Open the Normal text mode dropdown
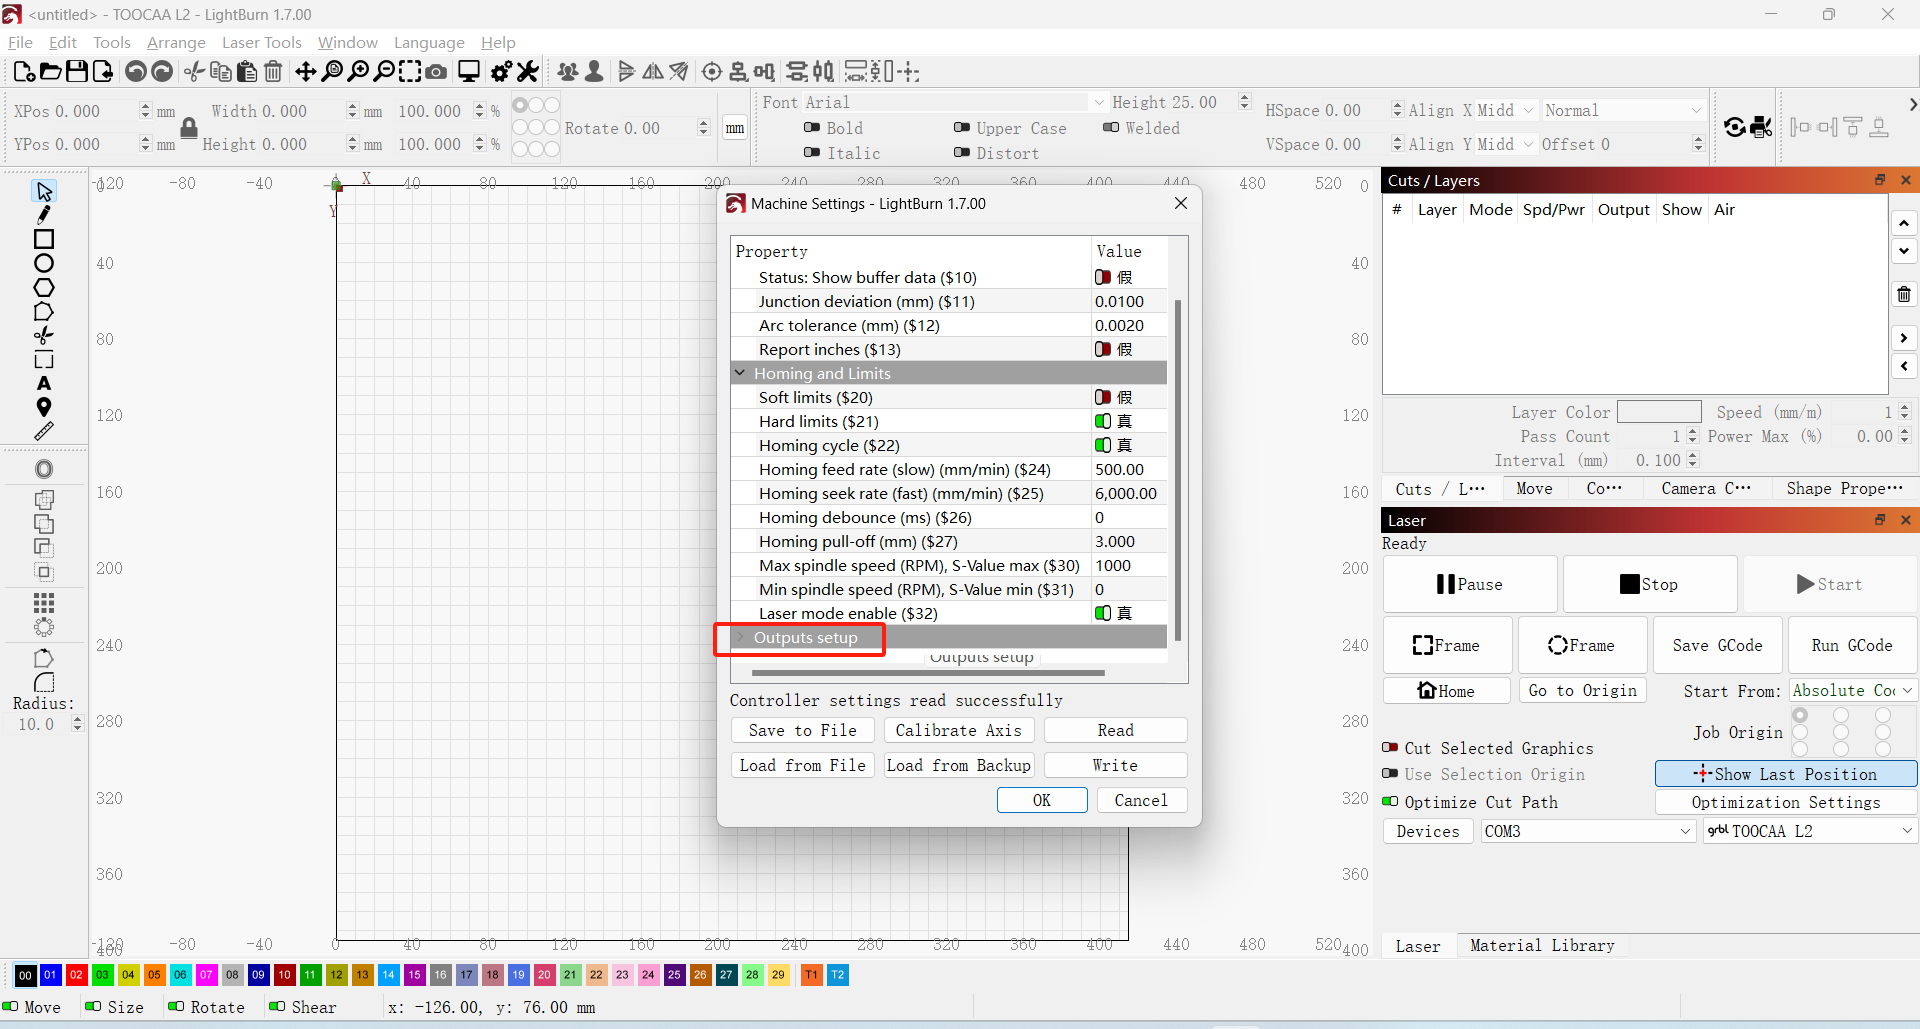1920x1029 pixels. pyautogui.click(x=1623, y=110)
